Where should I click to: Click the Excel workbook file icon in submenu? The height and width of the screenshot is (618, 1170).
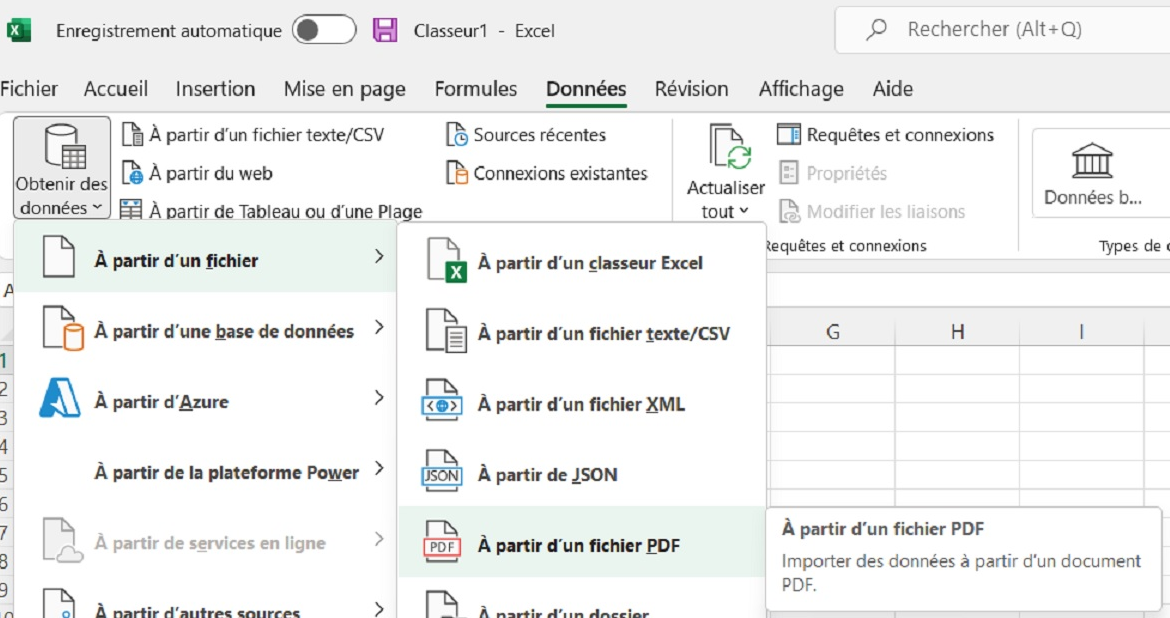[446, 260]
